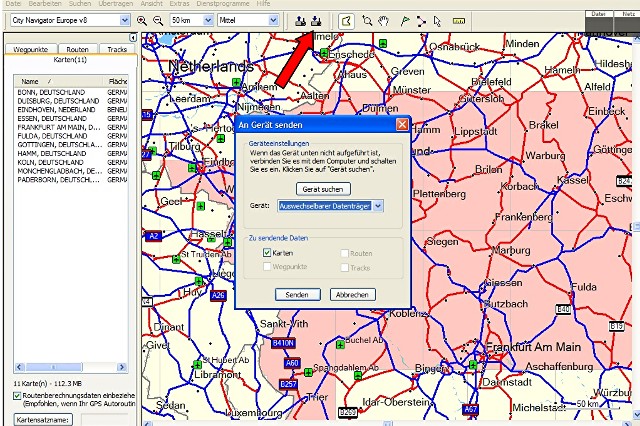Image resolution: width=640 pixels, height=426 pixels.
Task: Close the An Gerät senden dialog
Action: click(x=402, y=124)
